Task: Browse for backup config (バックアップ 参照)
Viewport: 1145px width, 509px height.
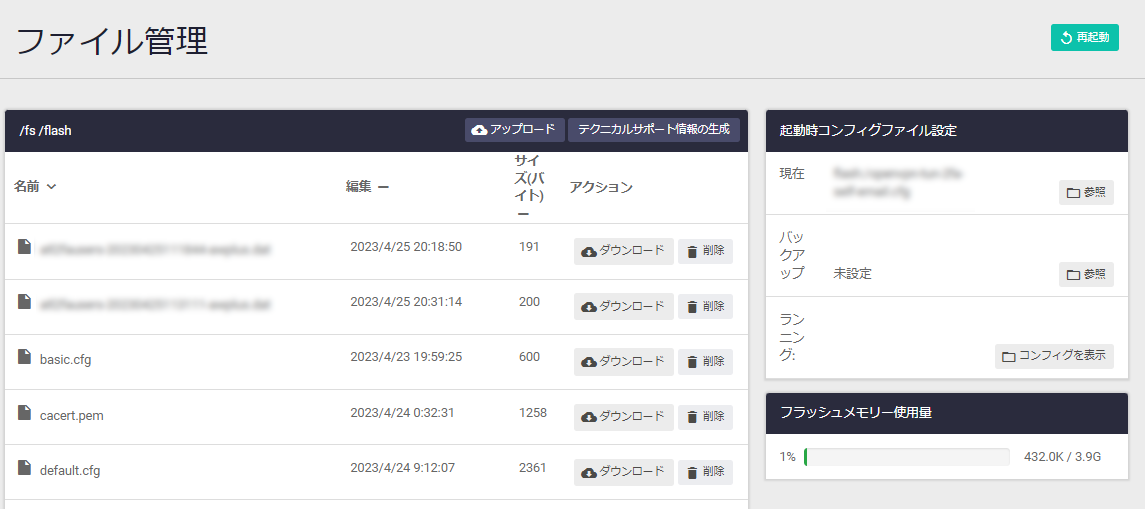Action: (1085, 275)
